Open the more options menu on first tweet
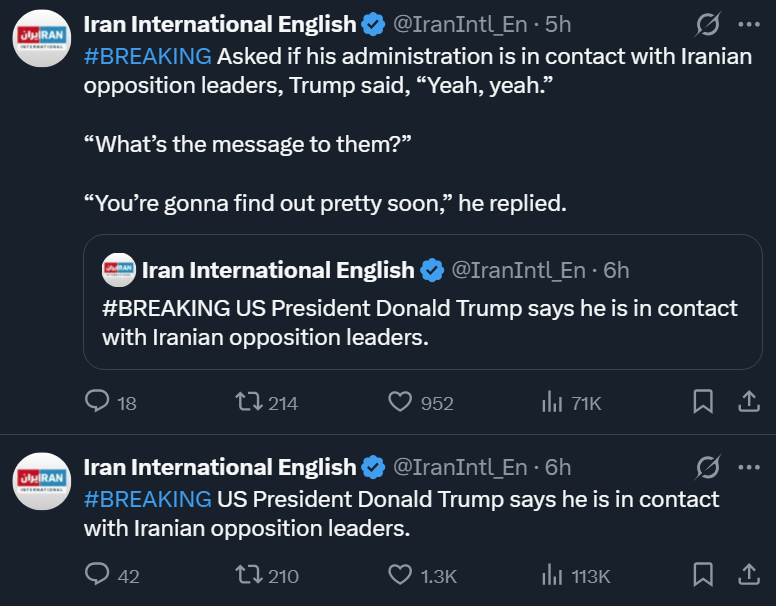This screenshot has height=606, width=776. tap(748, 23)
